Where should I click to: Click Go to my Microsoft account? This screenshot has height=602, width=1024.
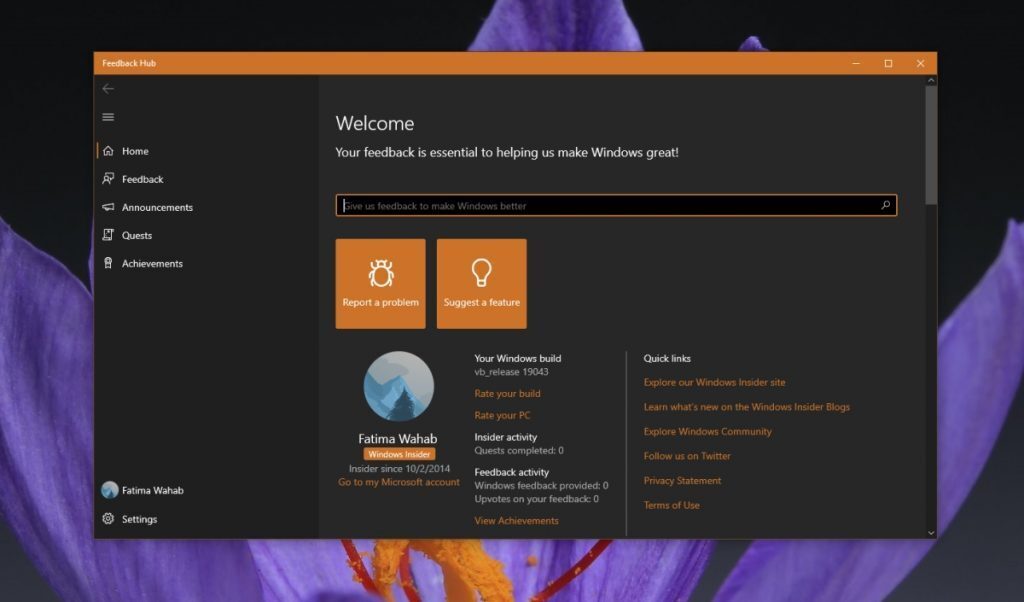(x=398, y=481)
